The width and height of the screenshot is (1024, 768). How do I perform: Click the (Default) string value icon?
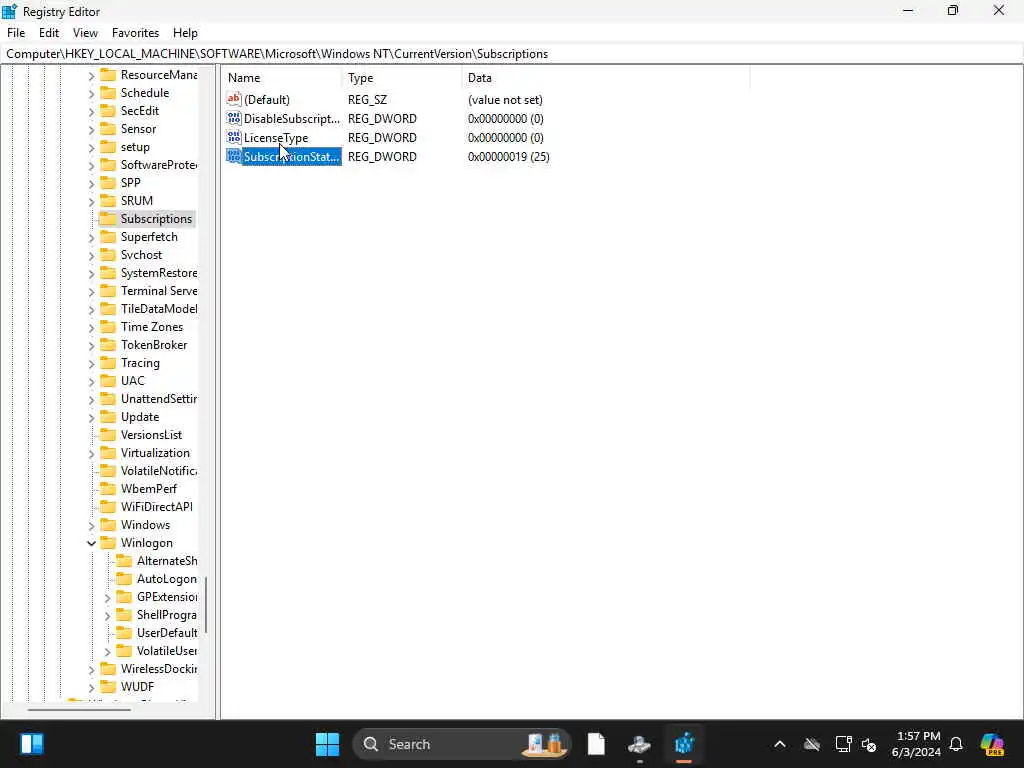(x=234, y=99)
